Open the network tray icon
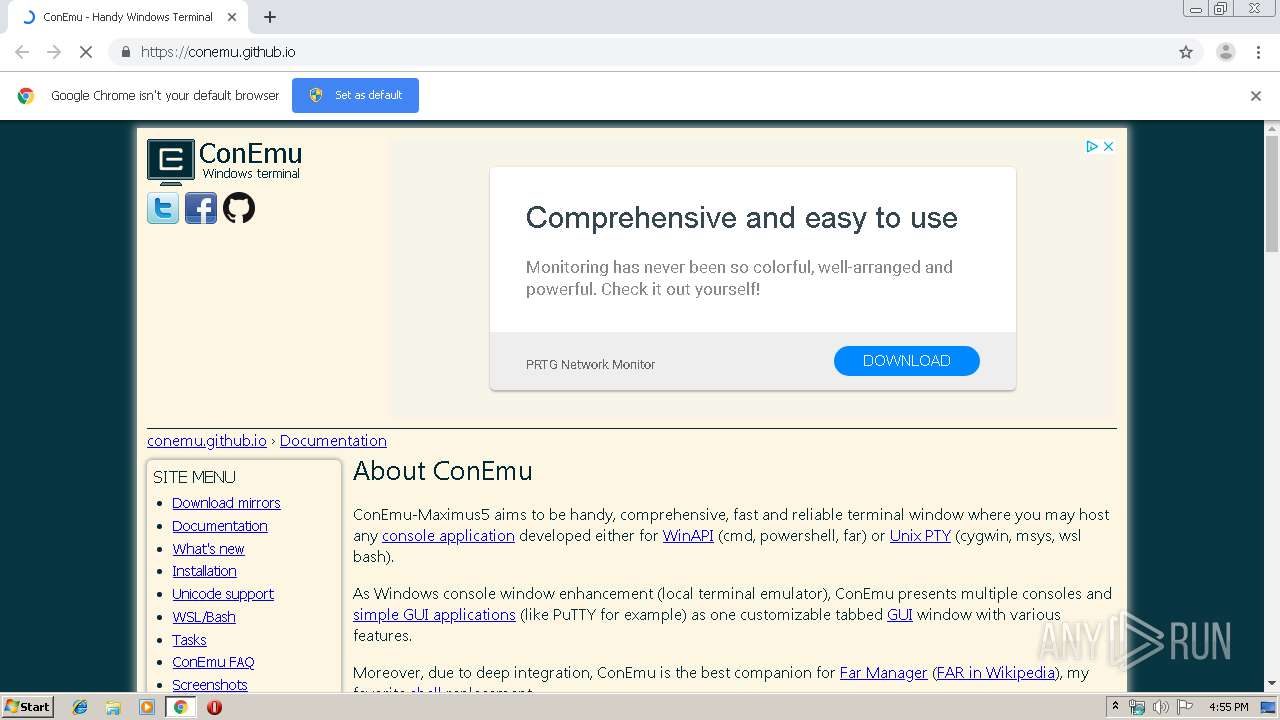 pos(1137,707)
